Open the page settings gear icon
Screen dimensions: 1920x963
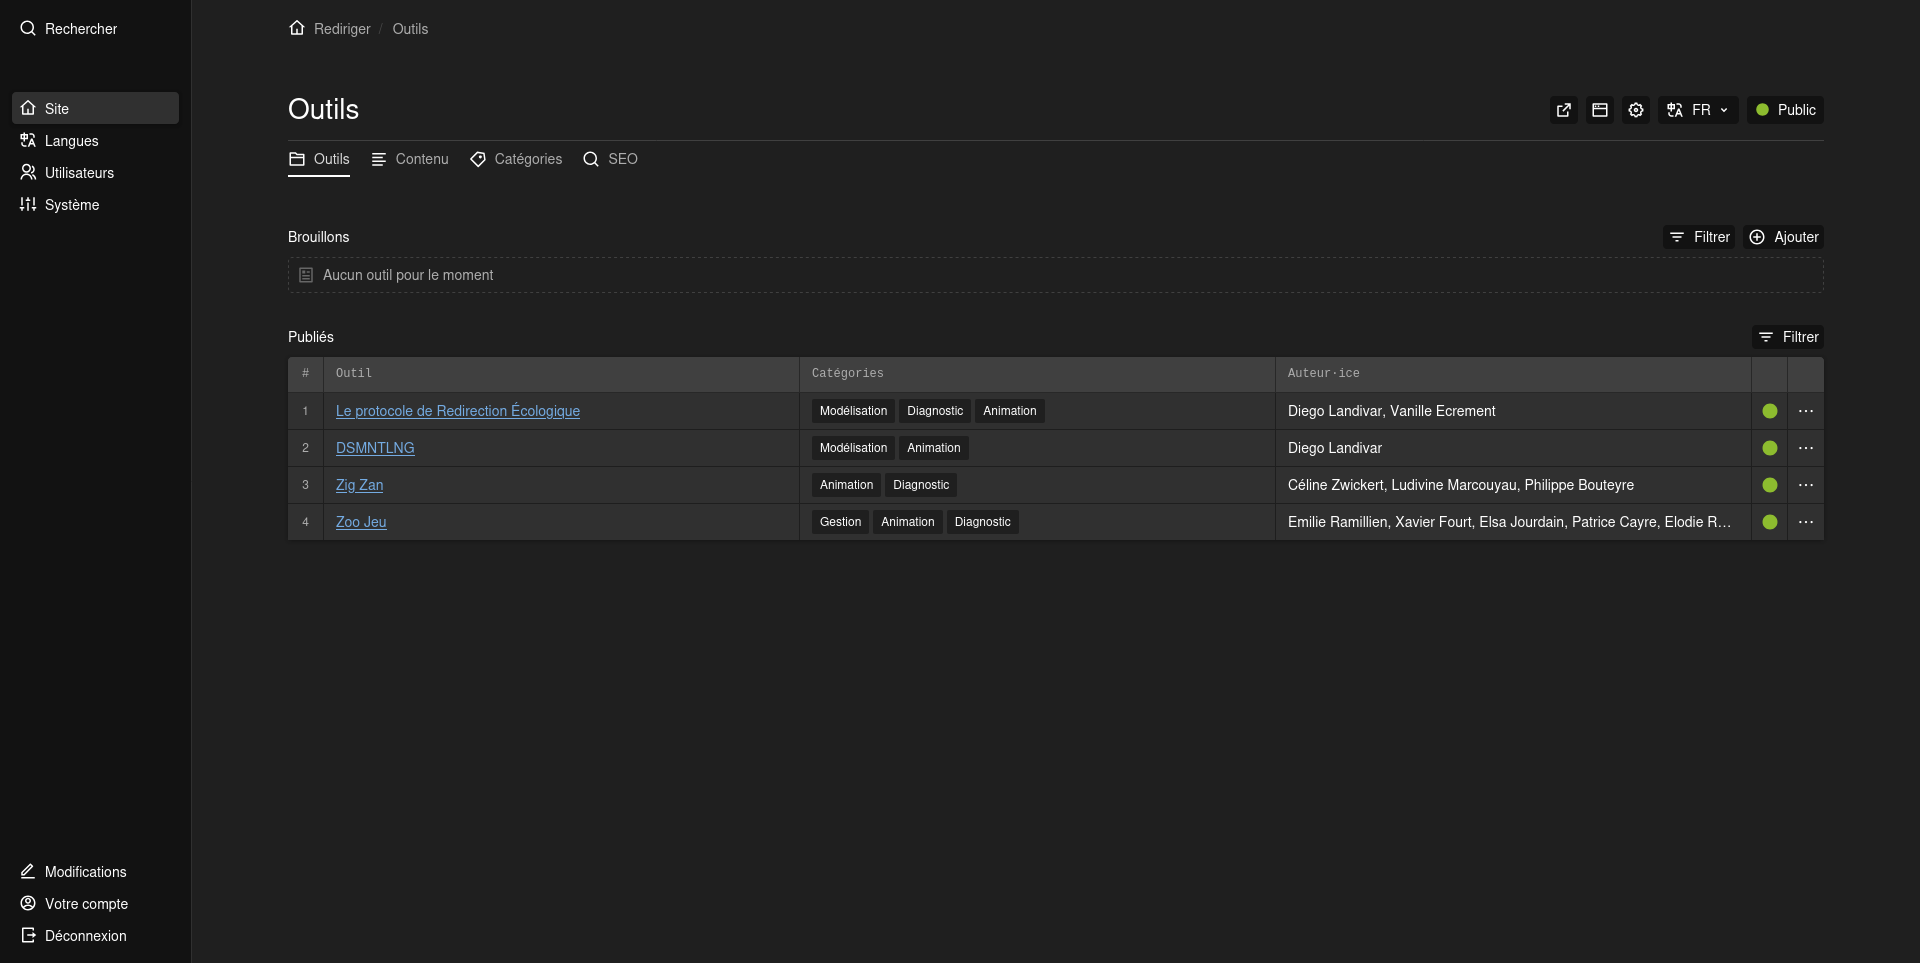pyautogui.click(x=1636, y=110)
